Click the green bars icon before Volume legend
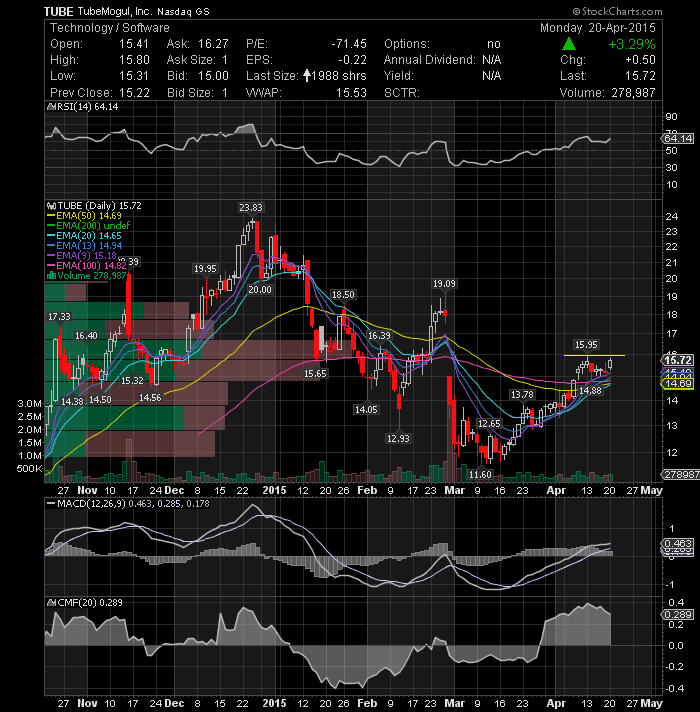The width and height of the screenshot is (700, 712). (x=51, y=276)
